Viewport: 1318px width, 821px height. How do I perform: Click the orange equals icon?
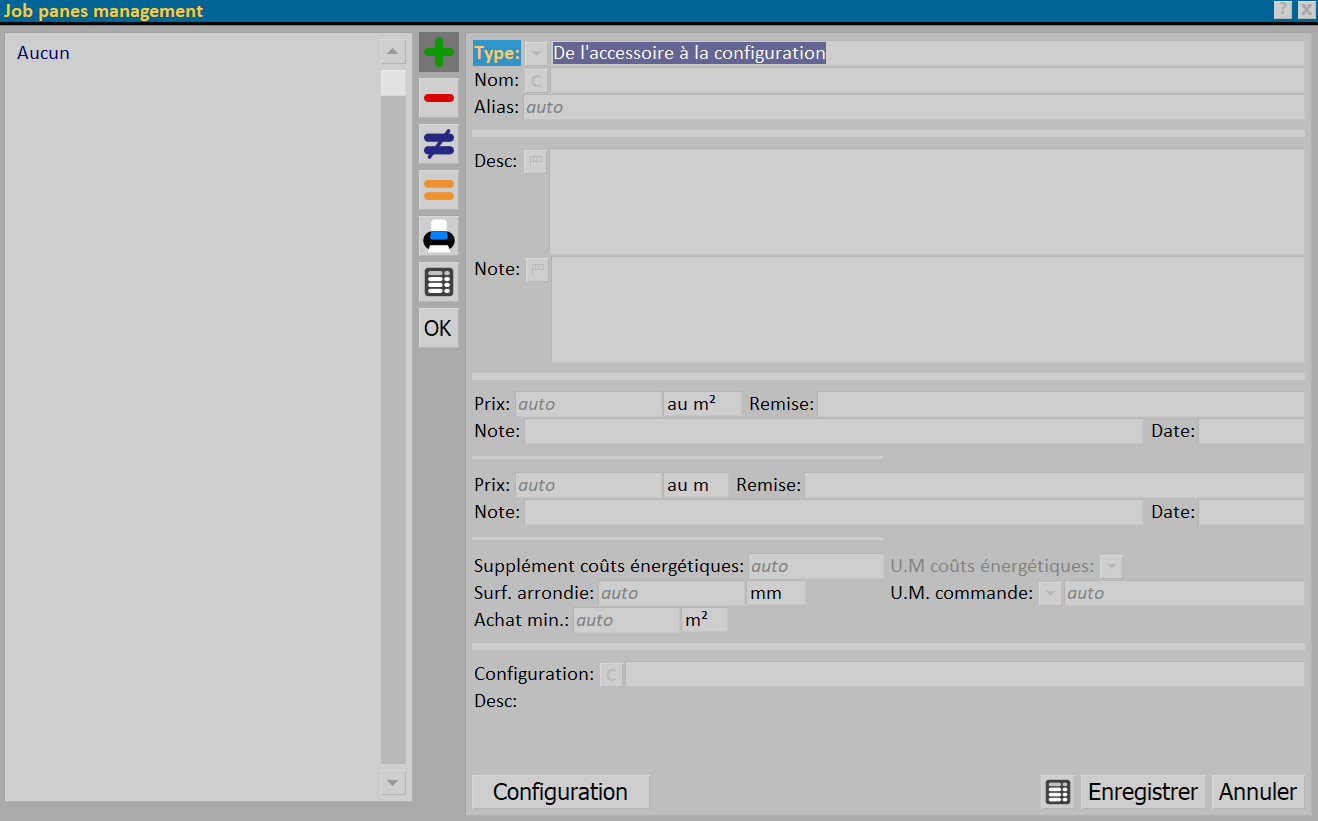(438, 190)
